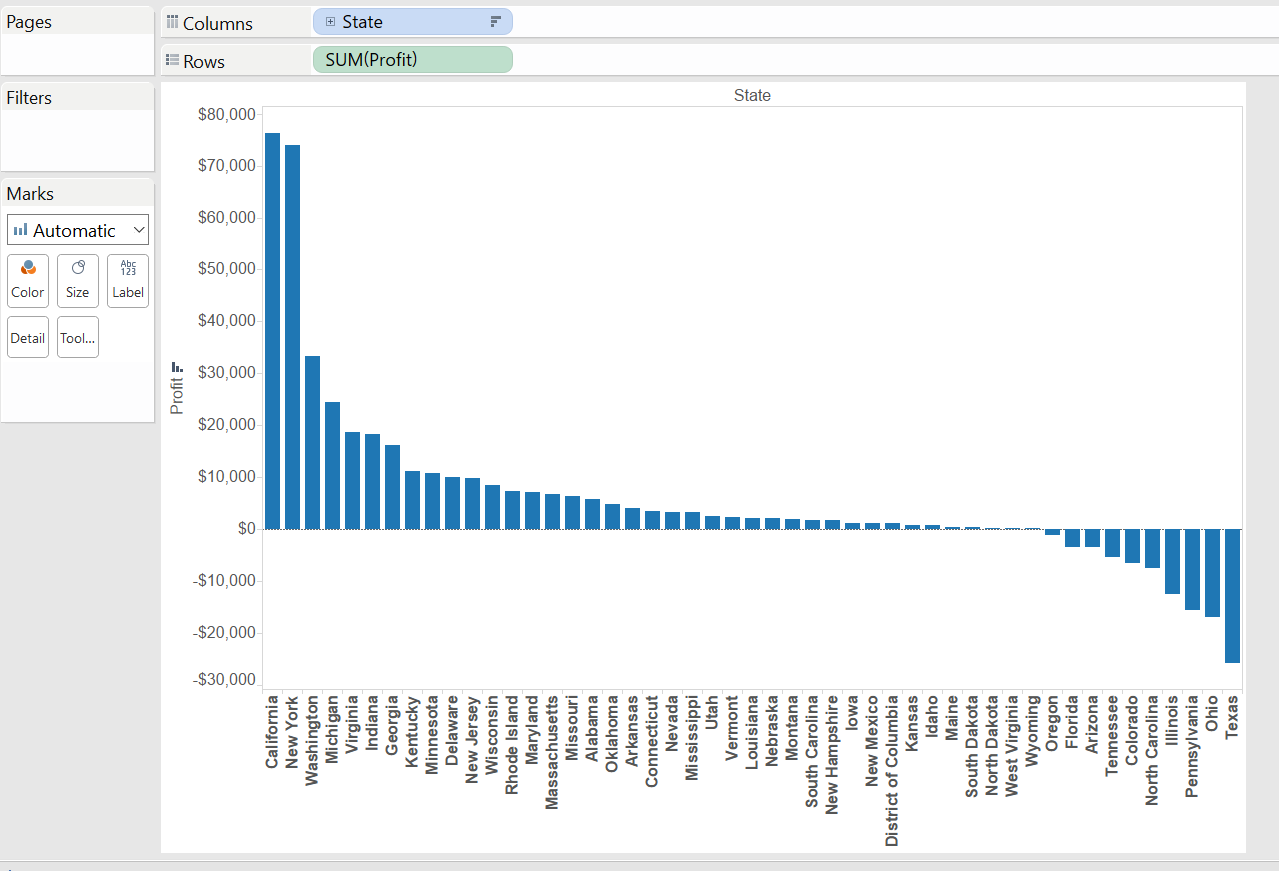Select the Texas negative profit bar
The width and height of the screenshot is (1279, 871).
(1232, 595)
